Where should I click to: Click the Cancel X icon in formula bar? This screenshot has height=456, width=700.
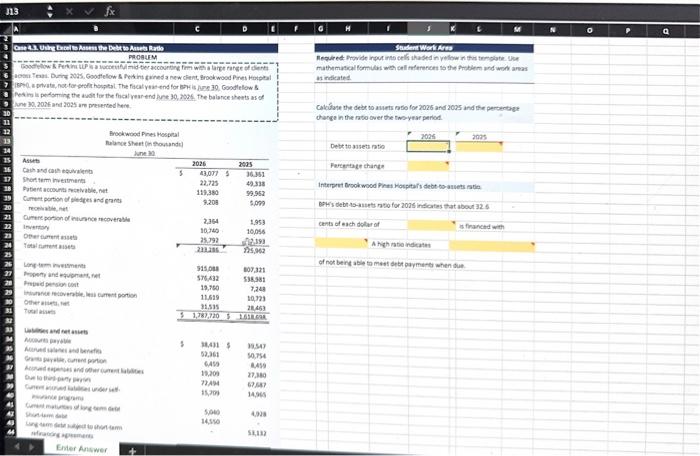[x=69, y=11]
